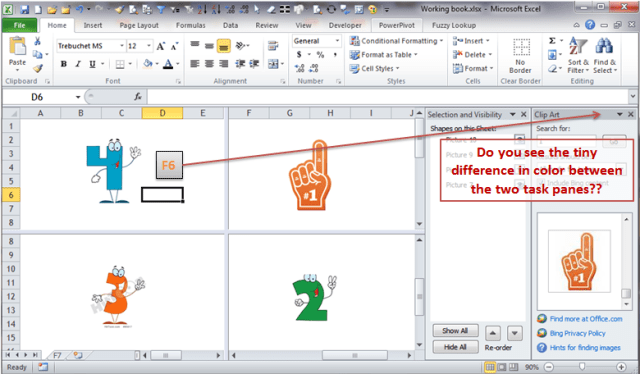Screen dimensions: 640x374
Task: Open Excel Help question mark icon
Action: (589, 25)
